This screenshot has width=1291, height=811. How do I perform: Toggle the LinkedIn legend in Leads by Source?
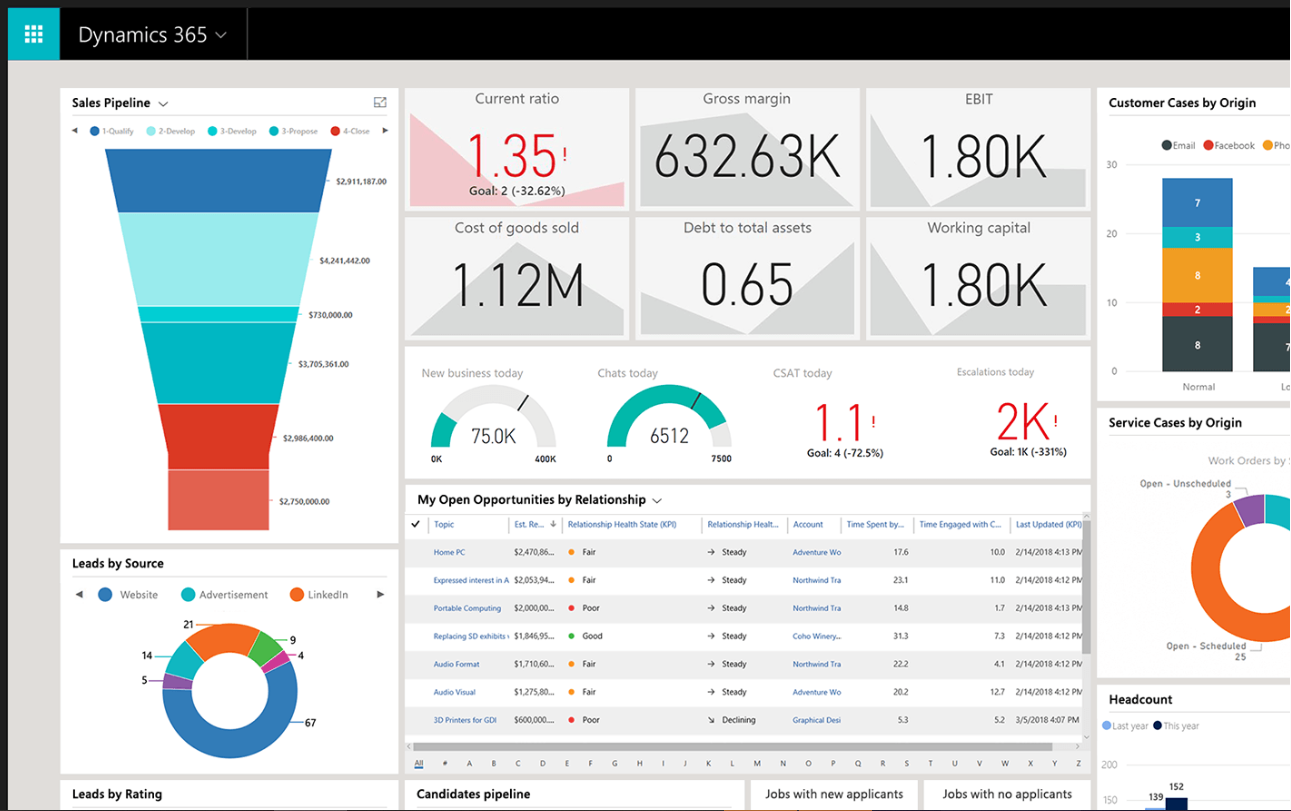pos(319,595)
